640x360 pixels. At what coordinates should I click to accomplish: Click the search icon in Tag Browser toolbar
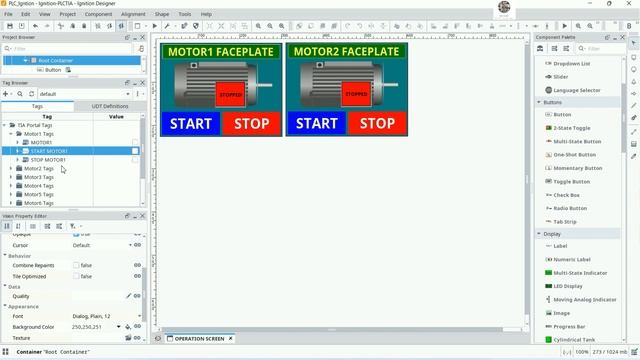coord(20,94)
